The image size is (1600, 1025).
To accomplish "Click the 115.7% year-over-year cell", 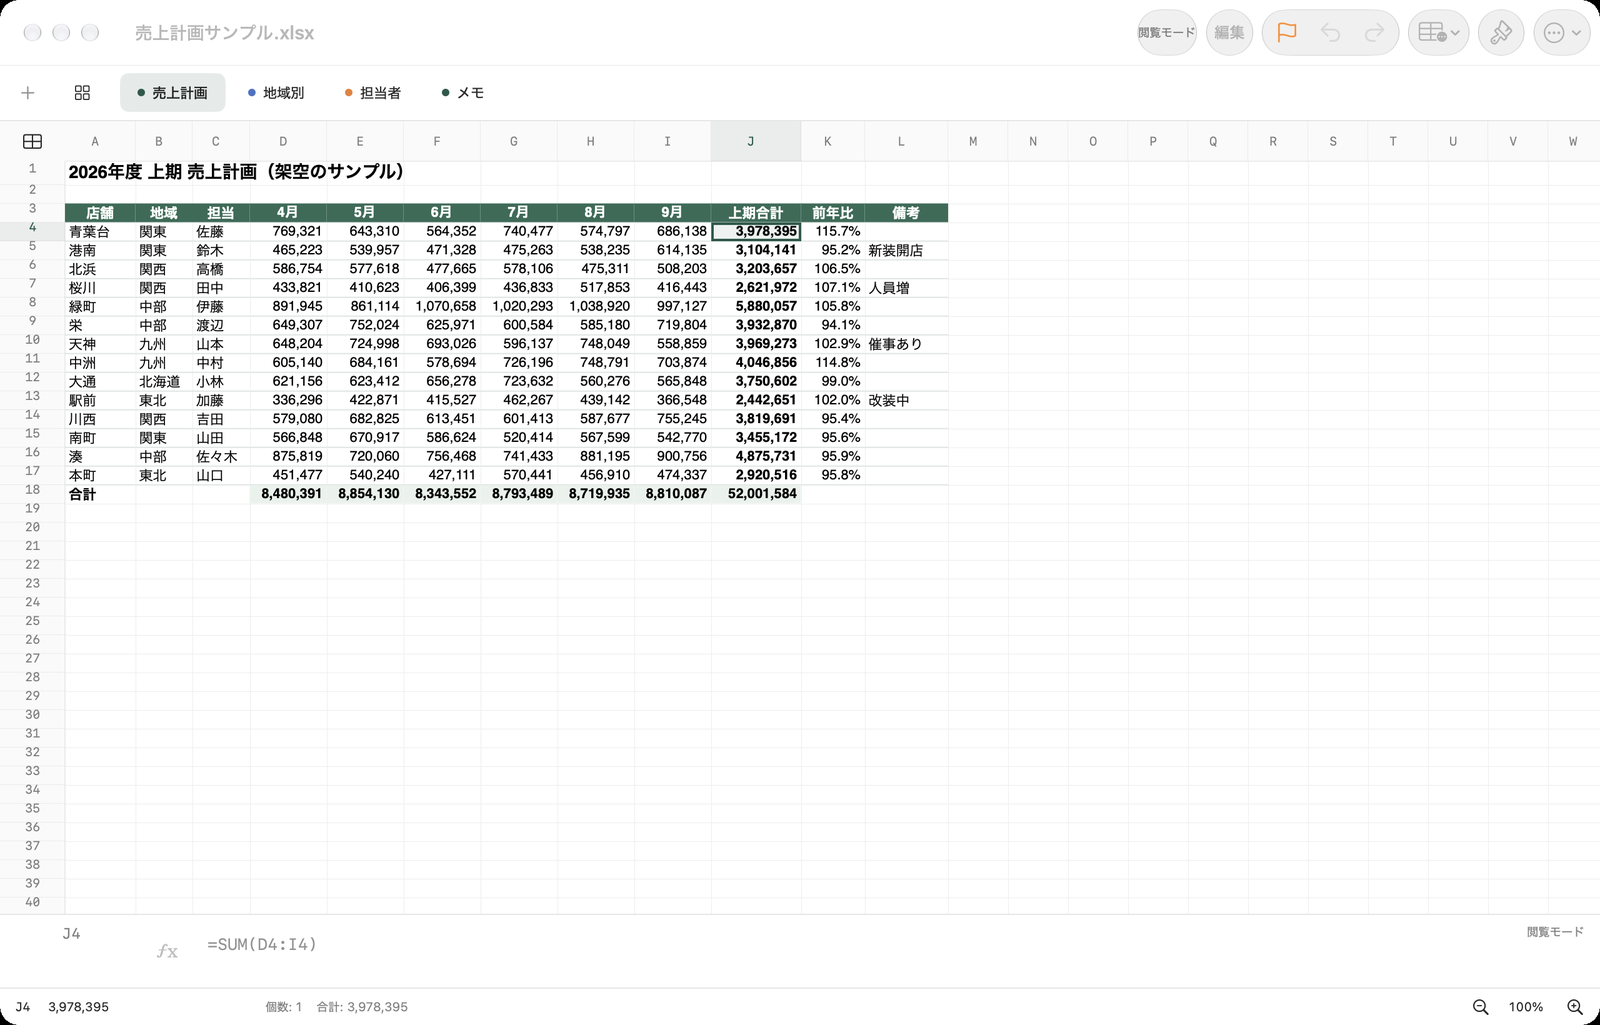I will 833,232.
